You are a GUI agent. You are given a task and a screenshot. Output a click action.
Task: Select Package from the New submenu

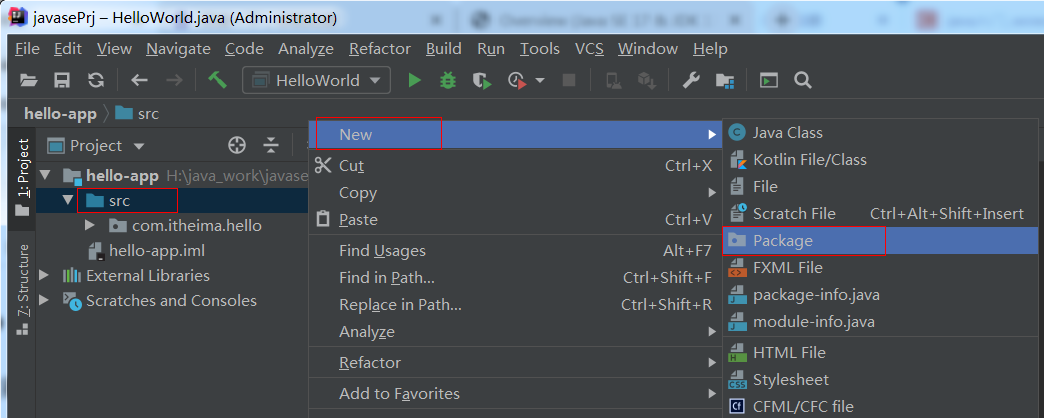(x=783, y=240)
